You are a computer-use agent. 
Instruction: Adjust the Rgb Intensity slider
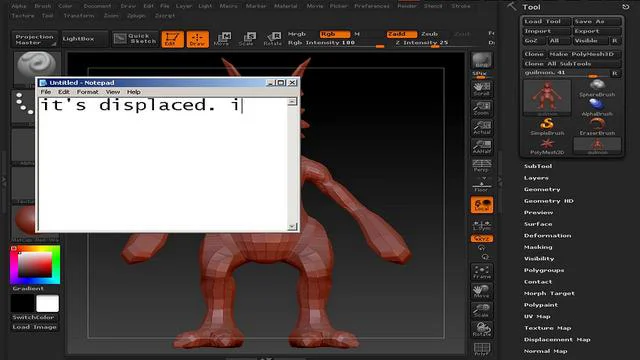[336, 43]
